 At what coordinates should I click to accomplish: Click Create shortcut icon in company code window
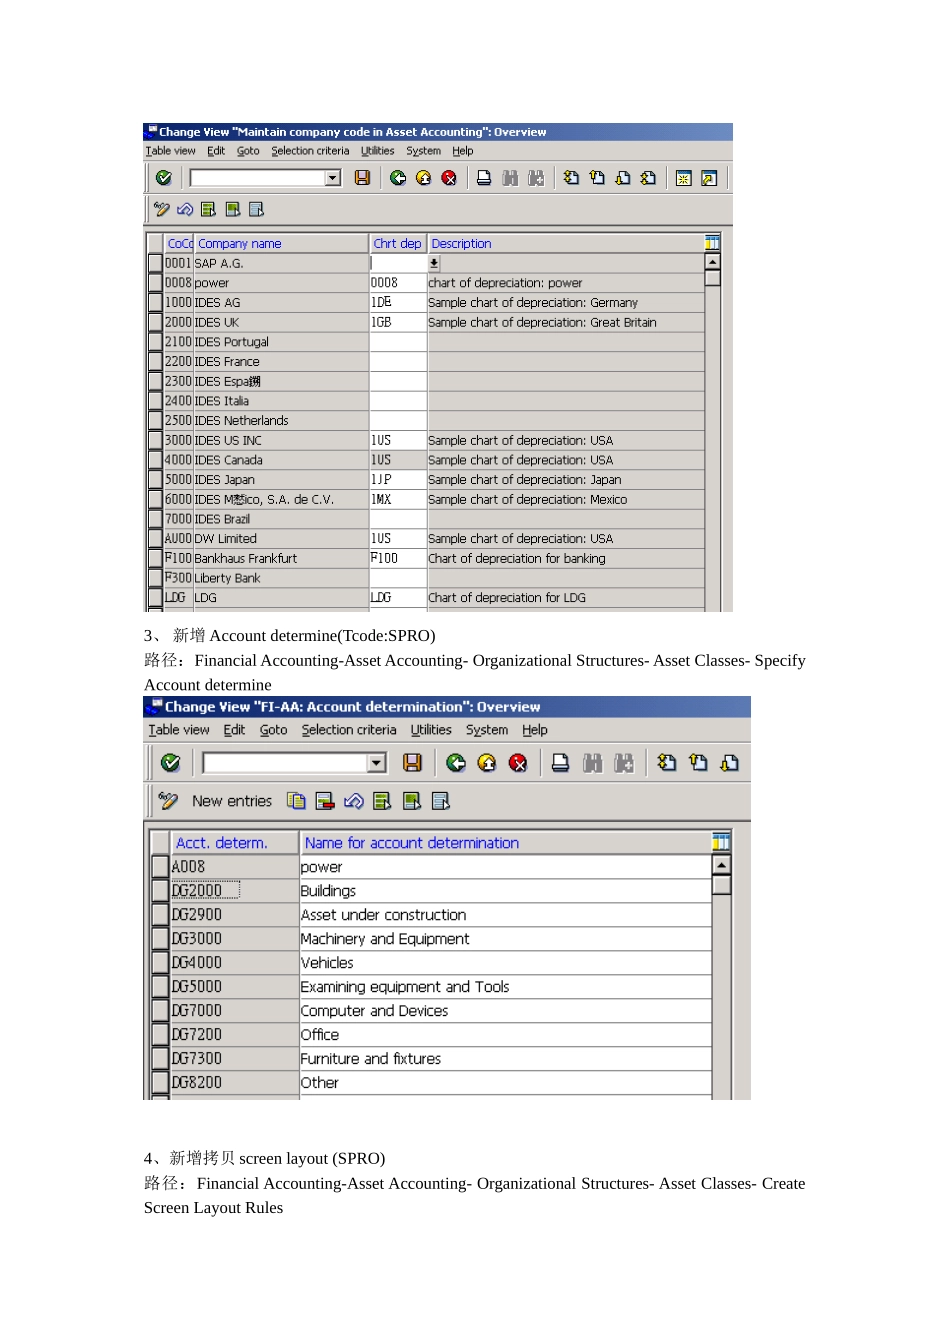tap(709, 178)
